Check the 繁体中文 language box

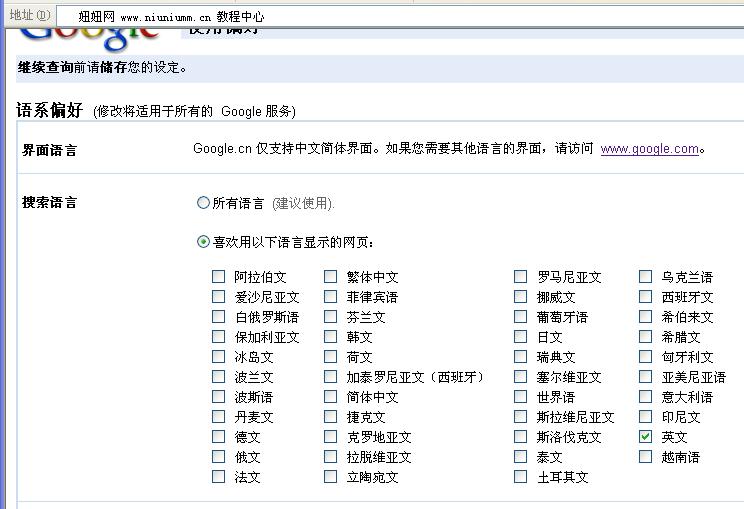[x=331, y=277]
